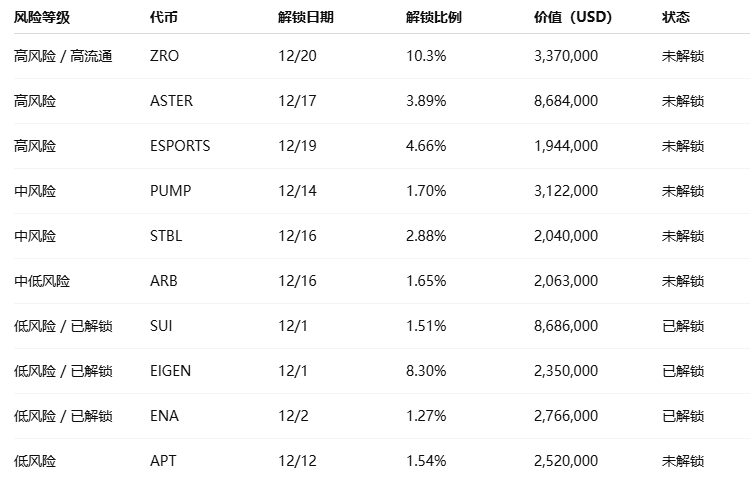Click the 价值 (USD) column header
The image size is (750, 497).
point(573,18)
